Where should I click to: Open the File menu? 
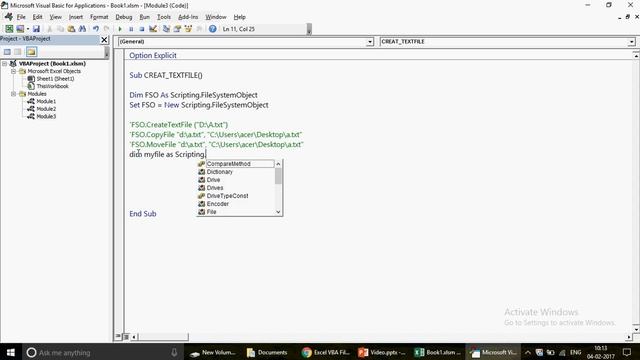pyautogui.click(x=21, y=17)
